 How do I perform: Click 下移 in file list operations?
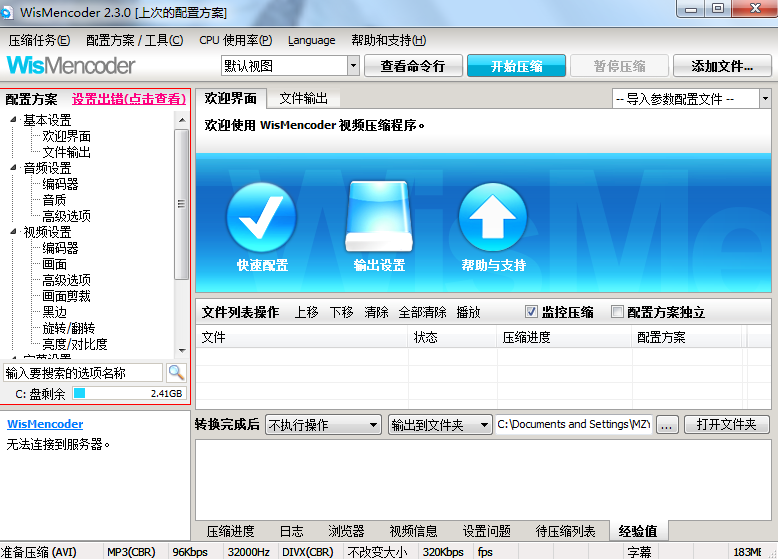[x=341, y=312]
